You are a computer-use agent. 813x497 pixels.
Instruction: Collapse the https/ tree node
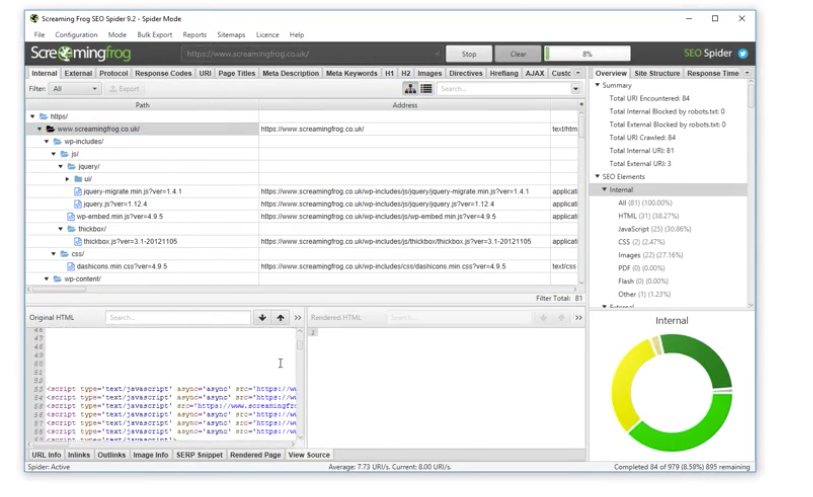33,117
